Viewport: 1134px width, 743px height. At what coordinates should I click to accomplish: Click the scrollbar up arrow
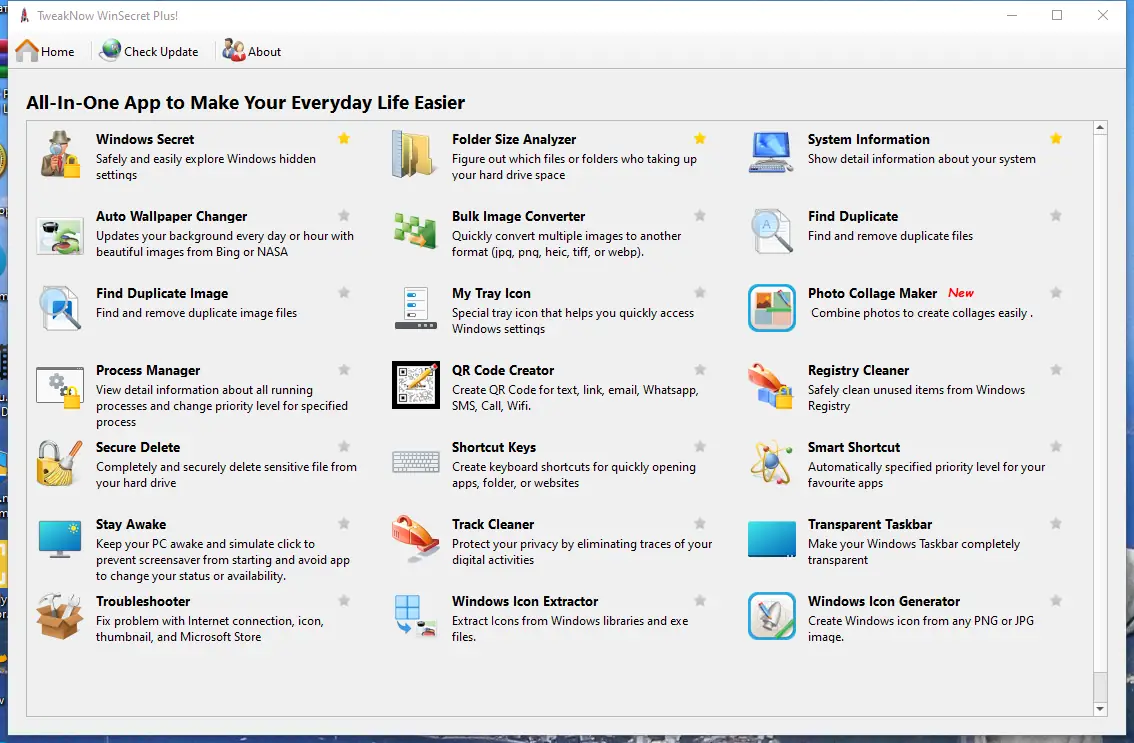click(x=1100, y=127)
